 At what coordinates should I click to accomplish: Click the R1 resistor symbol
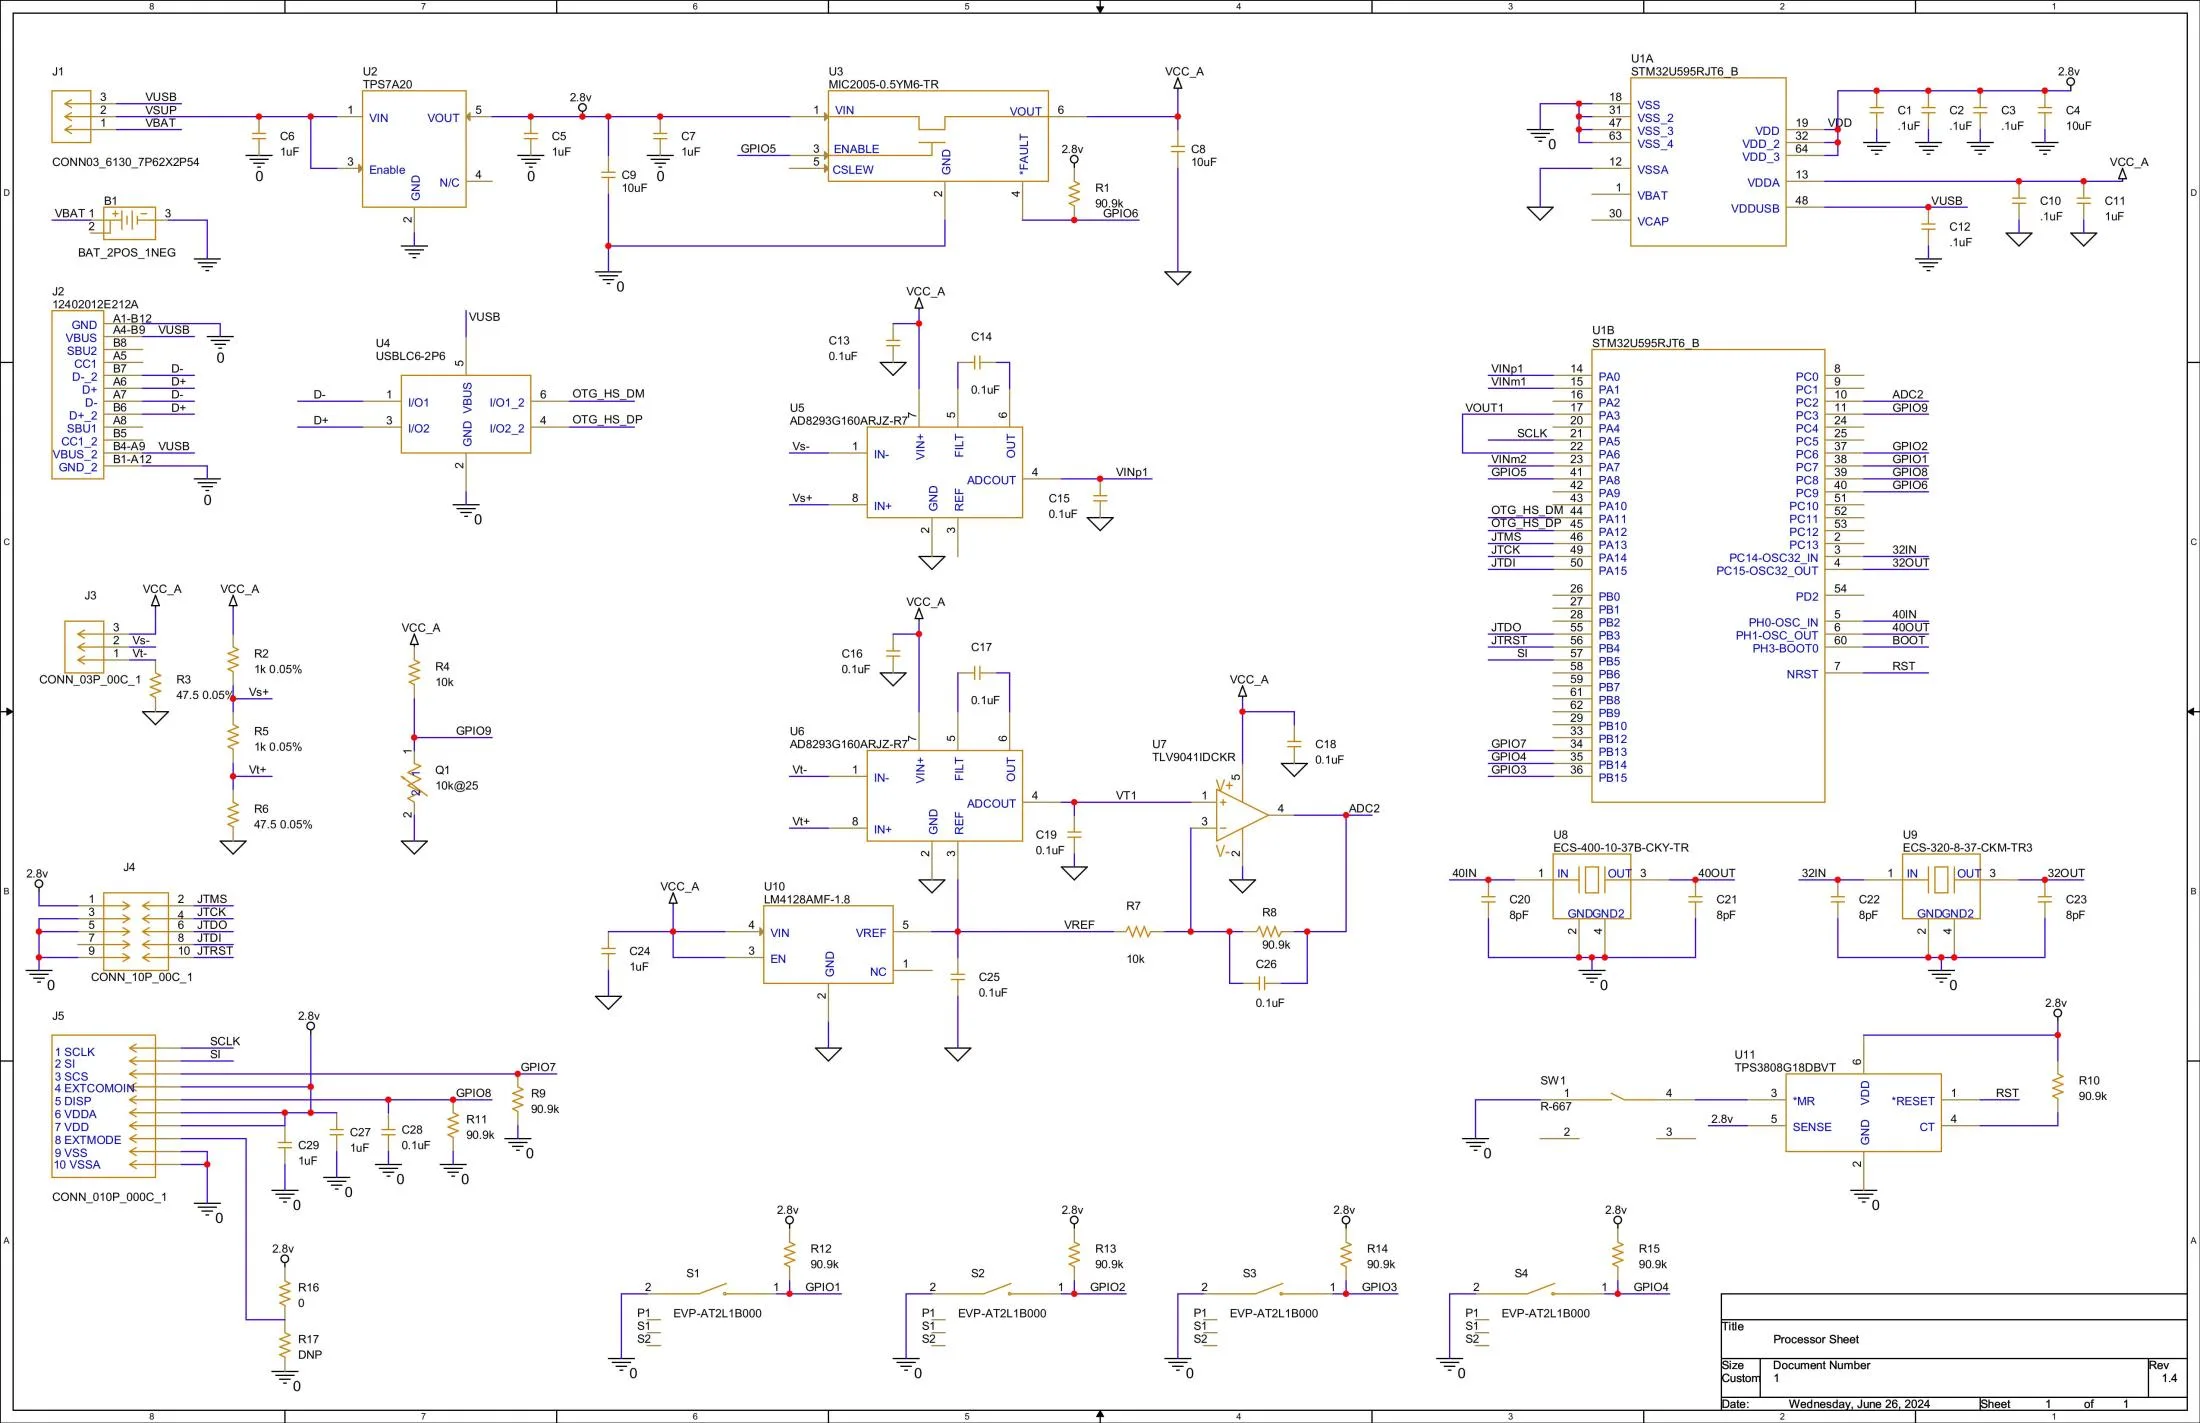(1074, 194)
